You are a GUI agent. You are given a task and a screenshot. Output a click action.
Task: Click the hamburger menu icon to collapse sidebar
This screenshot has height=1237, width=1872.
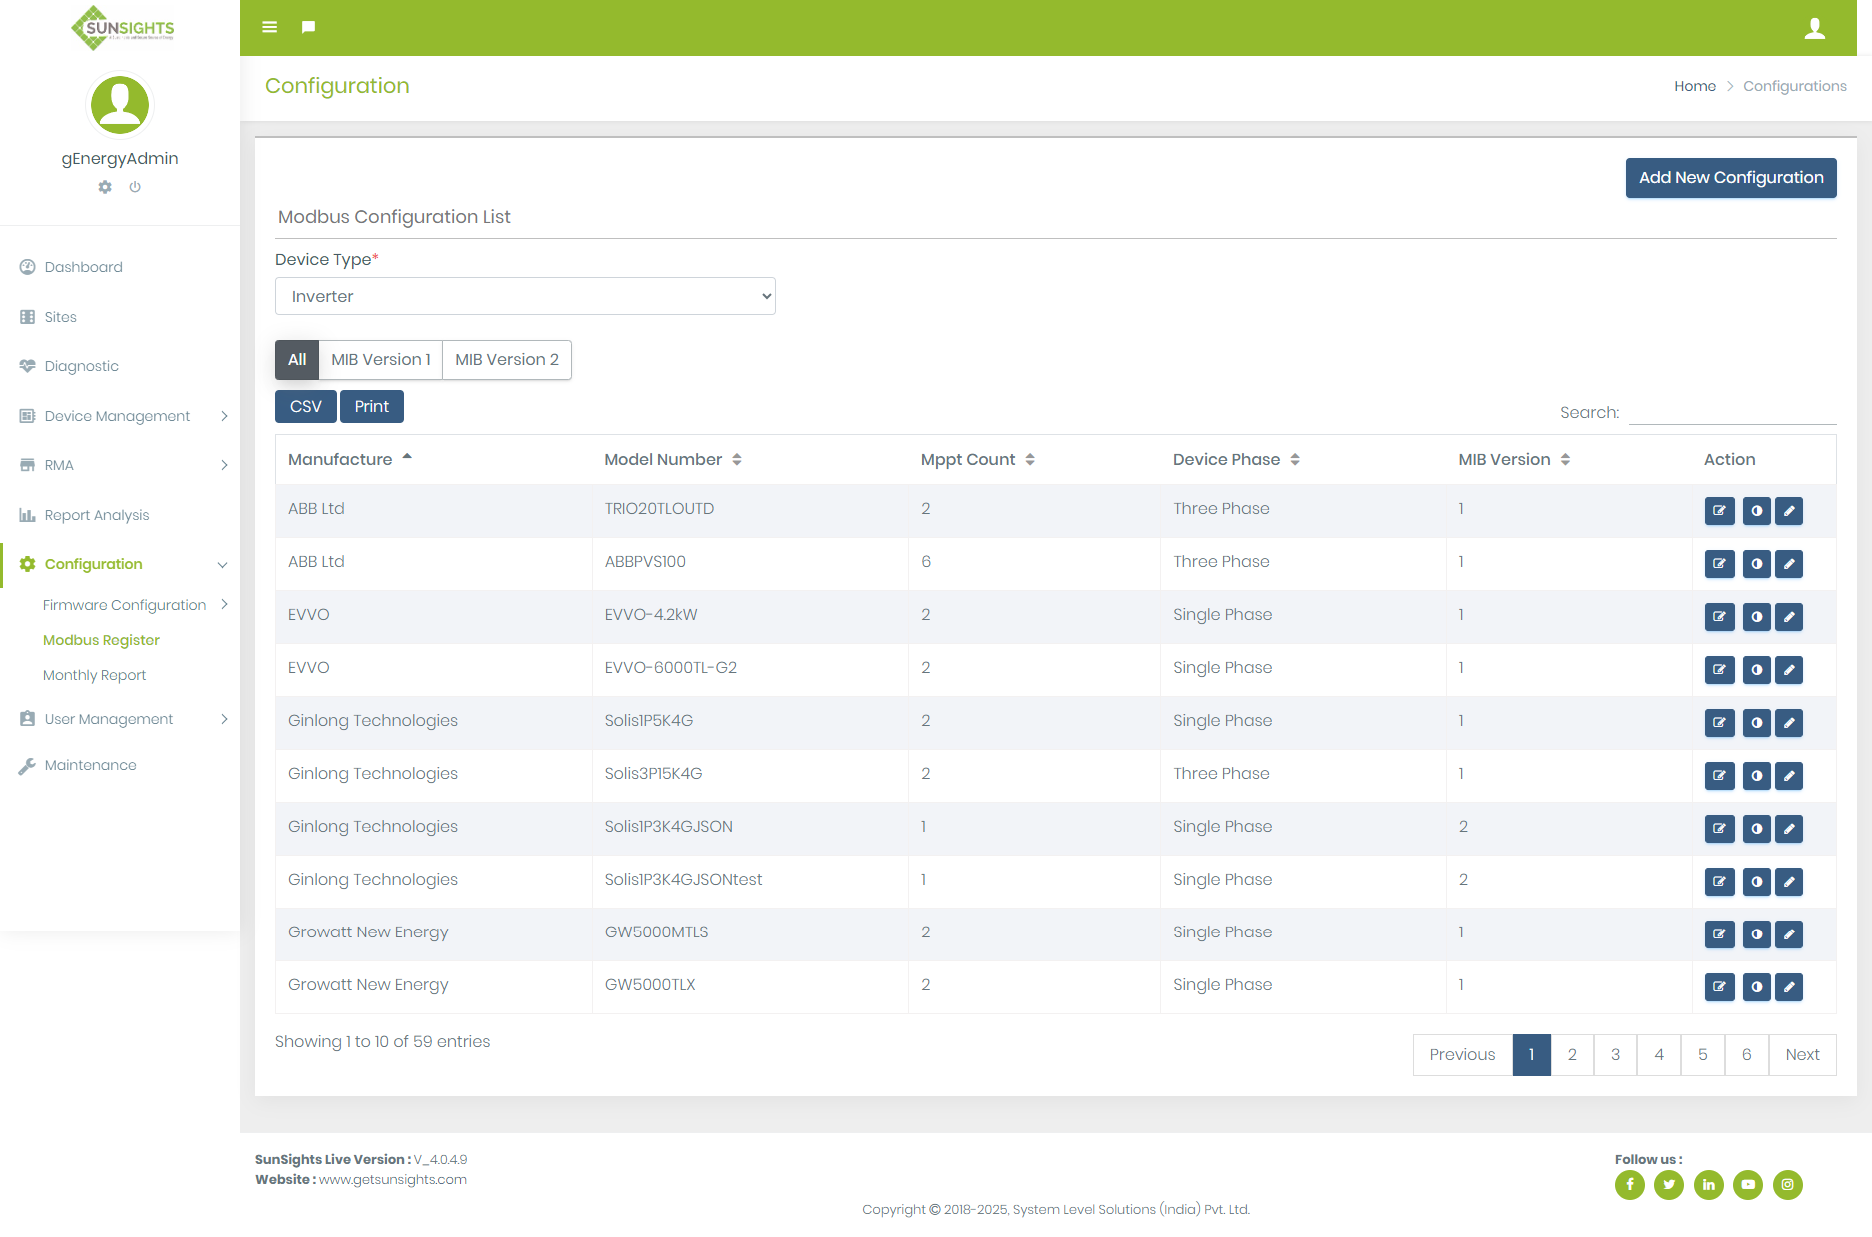pos(269,27)
